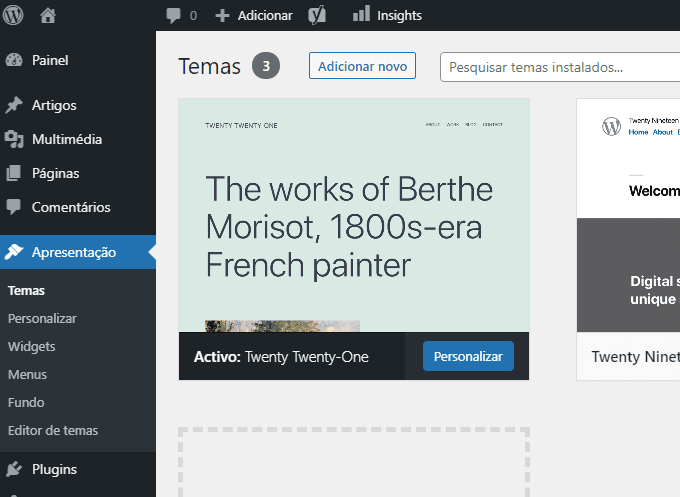Click the Personalizar button on active theme
Viewport: 680px width, 497px height.
468,356
